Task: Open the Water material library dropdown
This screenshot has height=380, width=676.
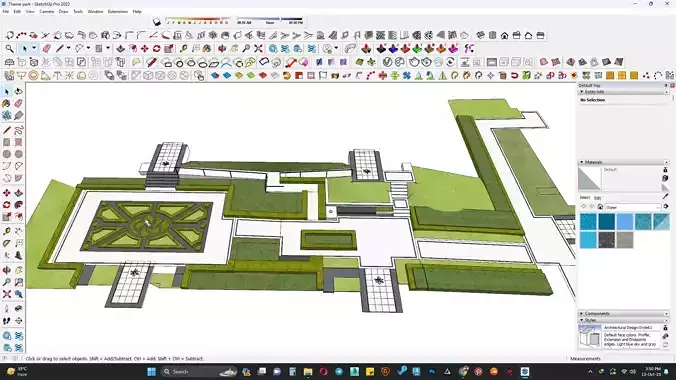Action: 632,207
